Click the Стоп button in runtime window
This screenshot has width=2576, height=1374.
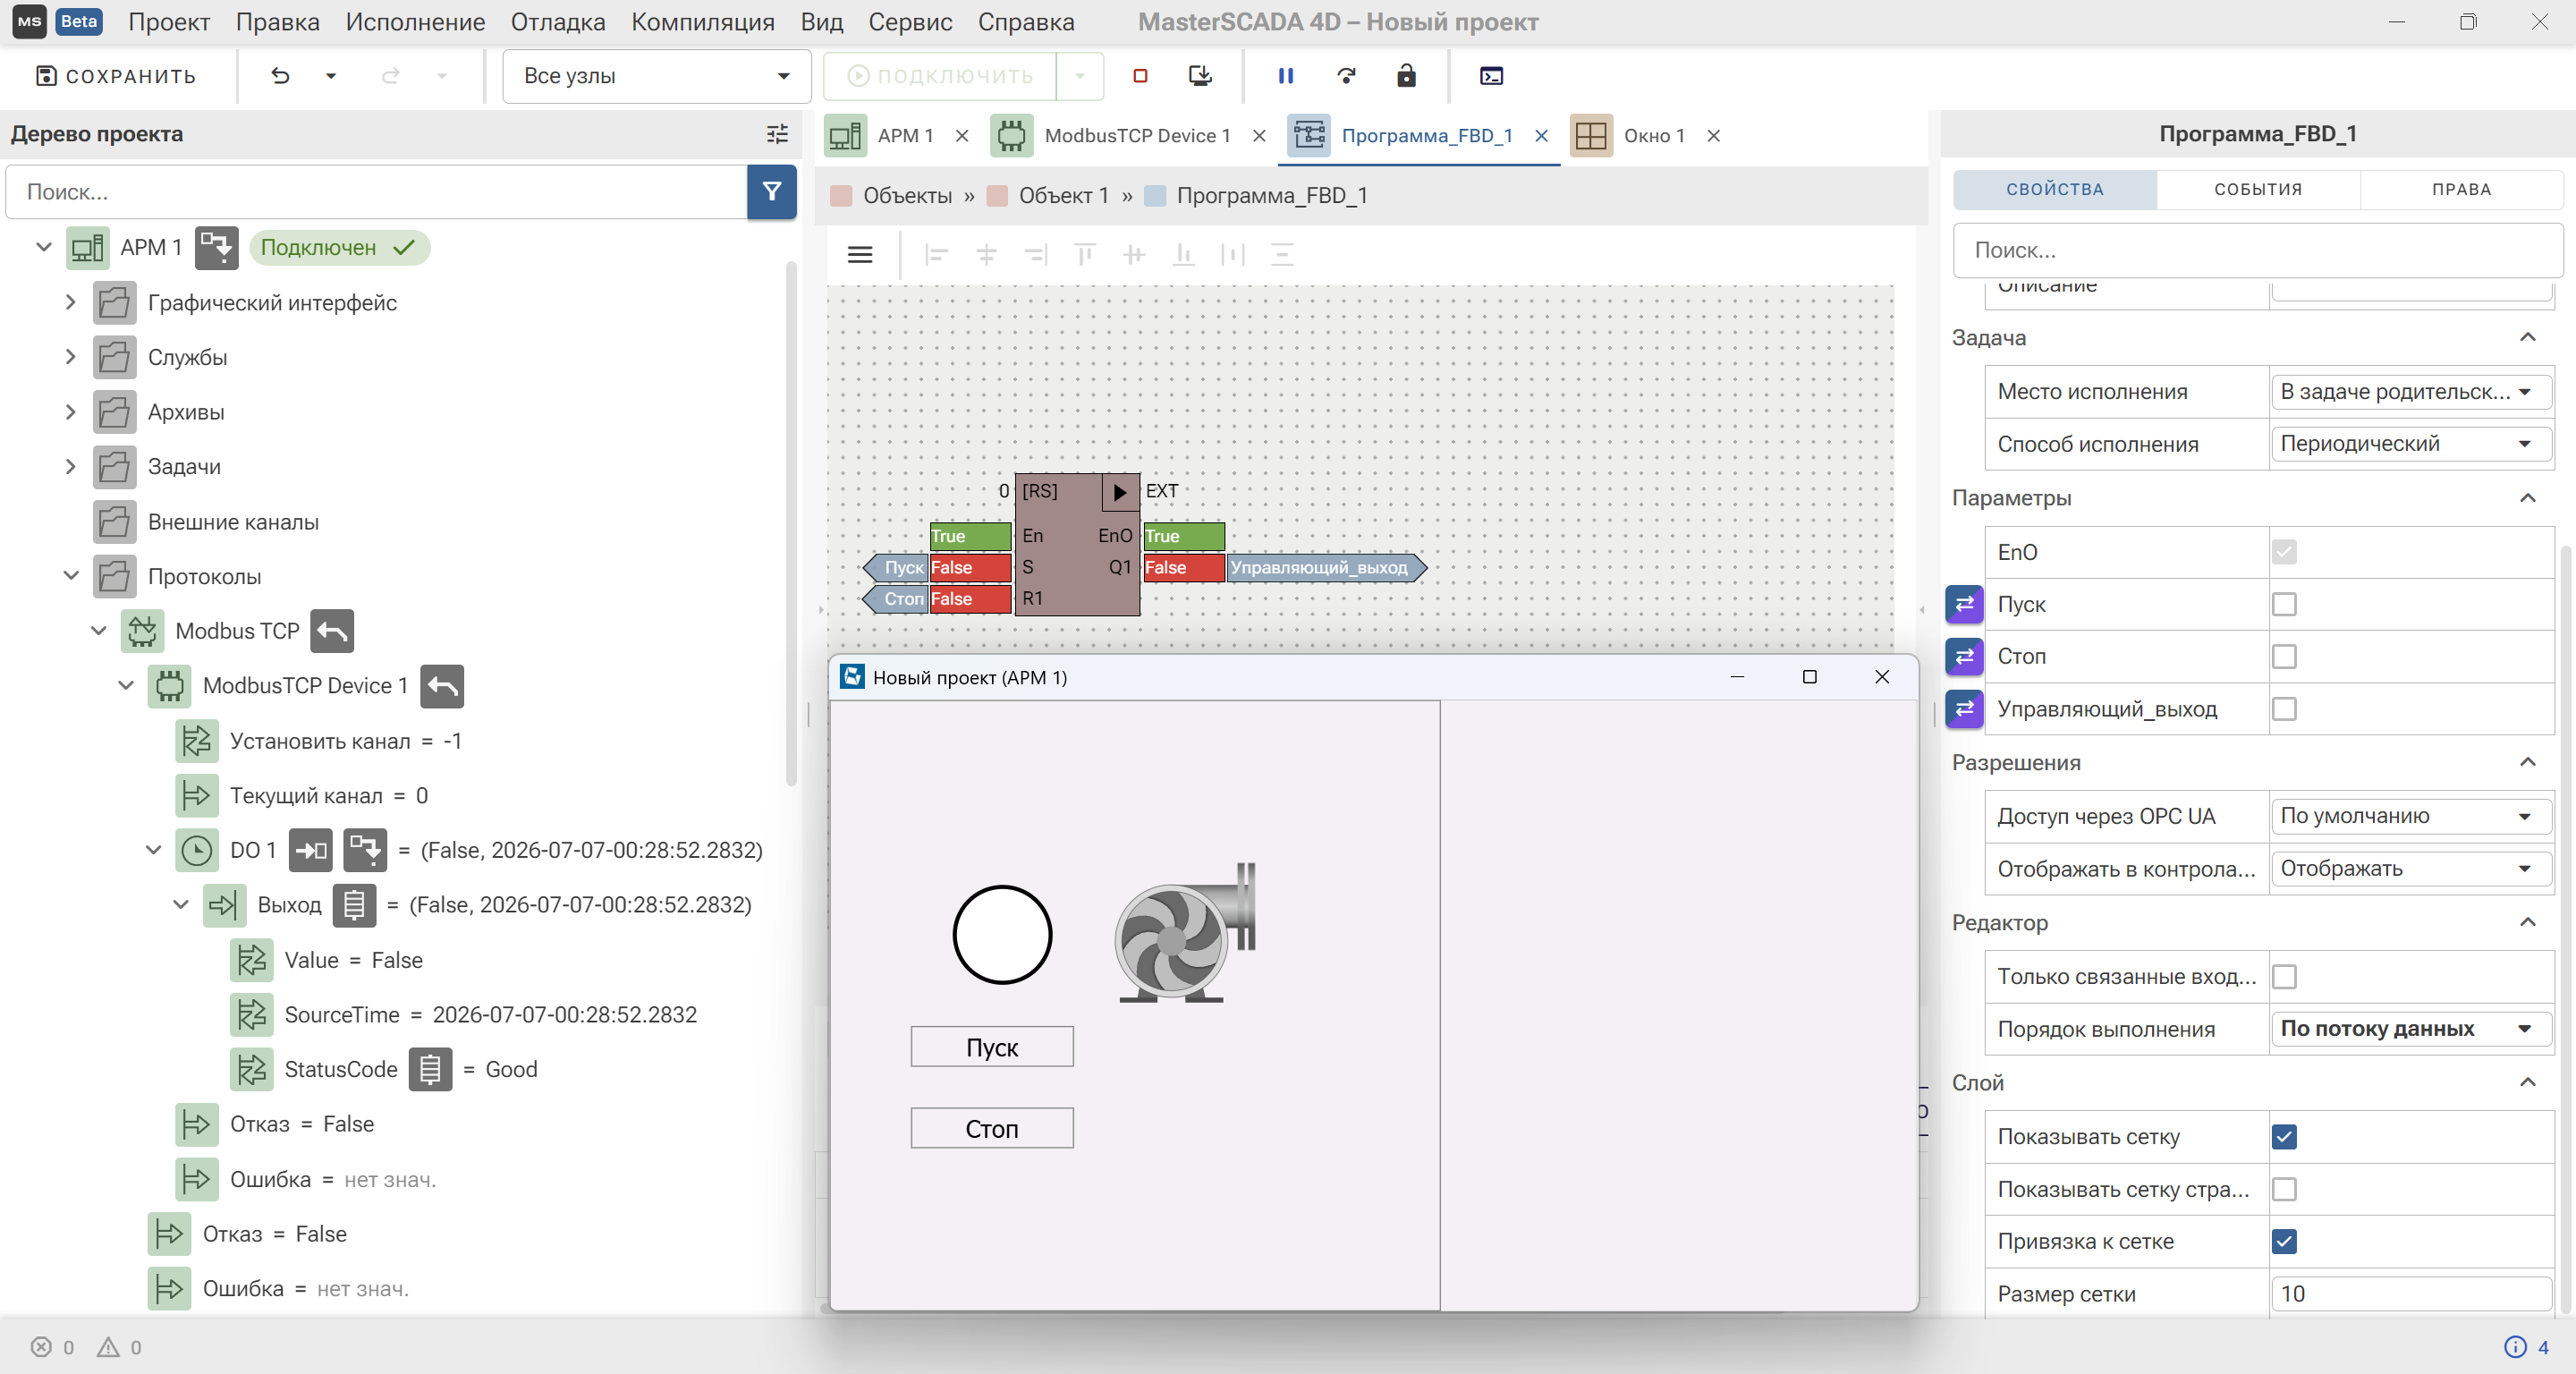click(x=992, y=1128)
